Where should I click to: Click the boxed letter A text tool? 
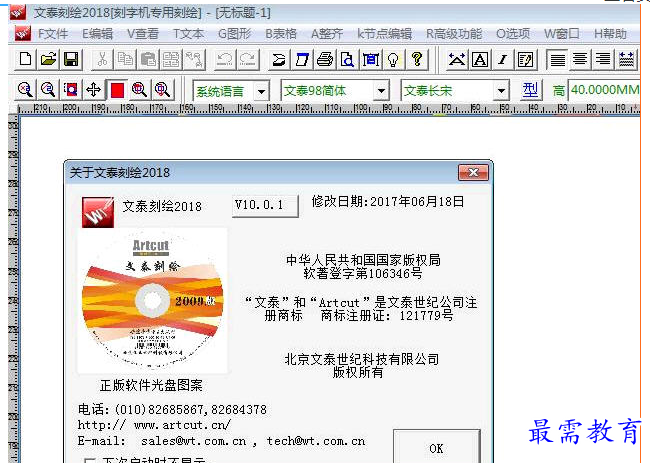(x=480, y=59)
